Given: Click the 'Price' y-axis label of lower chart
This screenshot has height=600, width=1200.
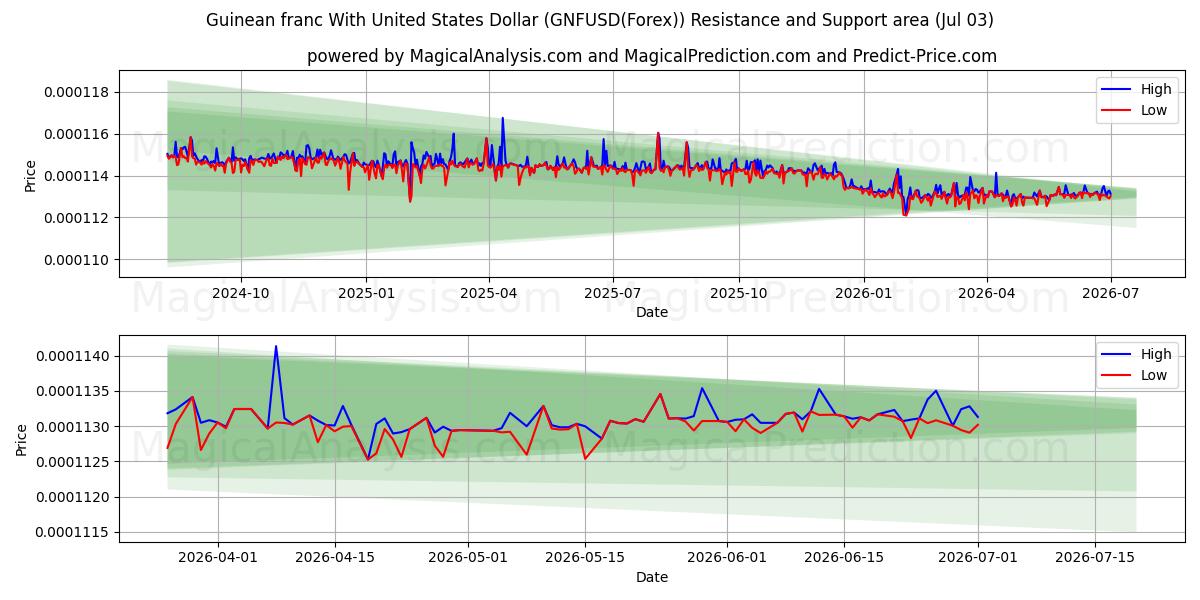Looking at the screenshot, I should [23, 439].
